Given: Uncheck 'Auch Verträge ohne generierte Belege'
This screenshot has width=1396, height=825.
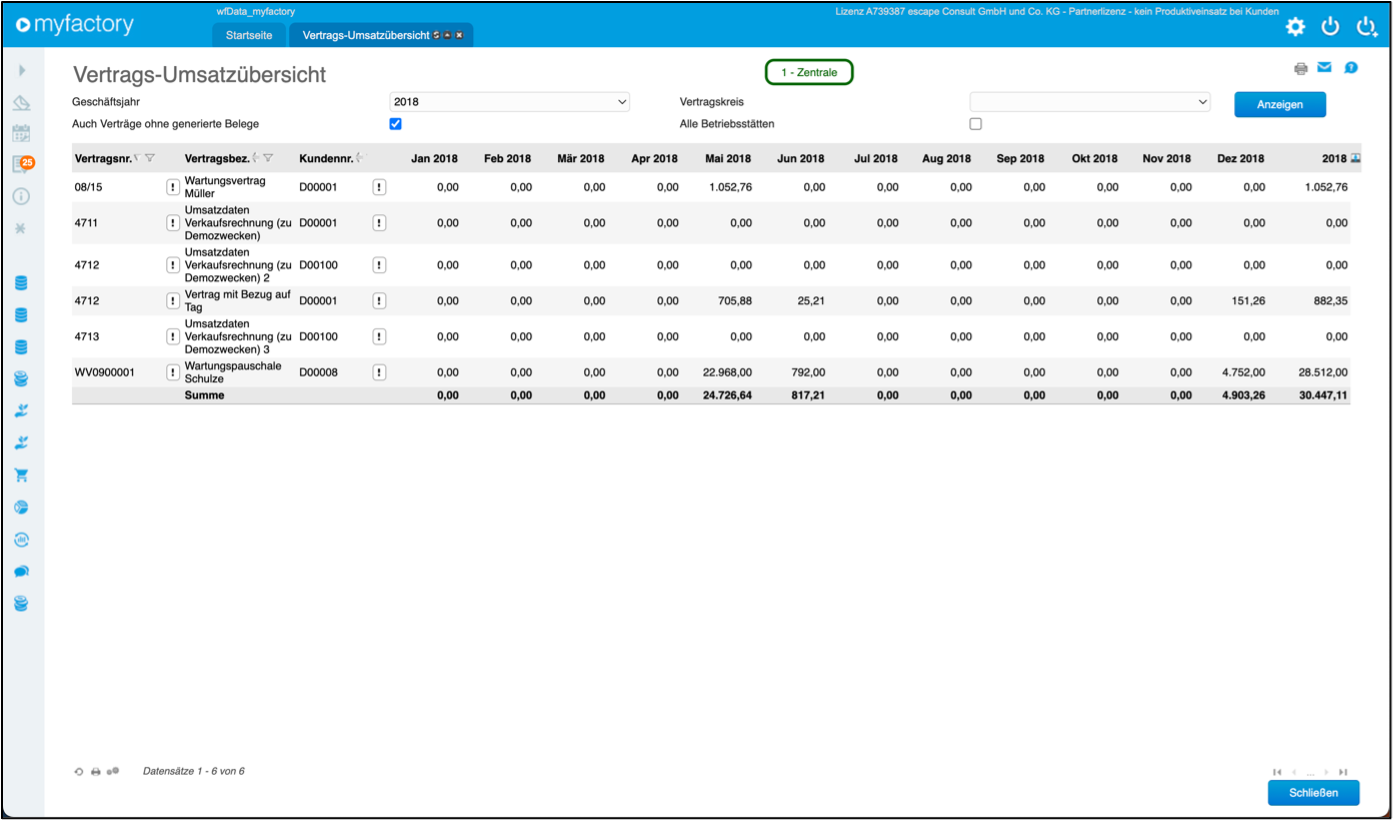Looking at the screenshot, I should point(395,124).
